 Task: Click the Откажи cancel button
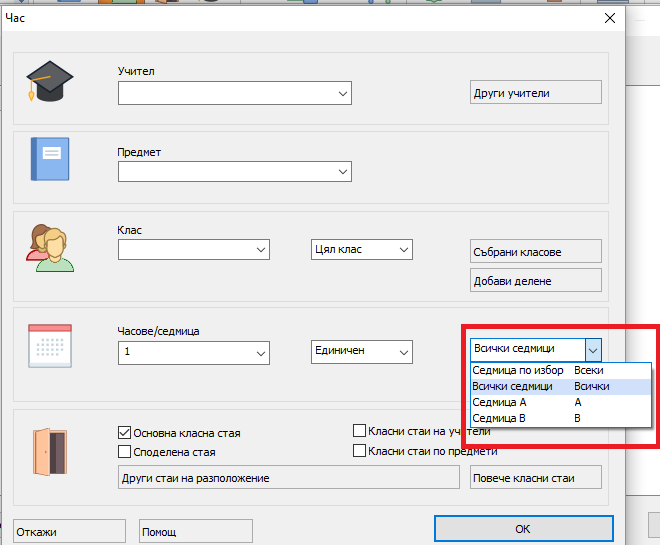[x=70, y=530]
